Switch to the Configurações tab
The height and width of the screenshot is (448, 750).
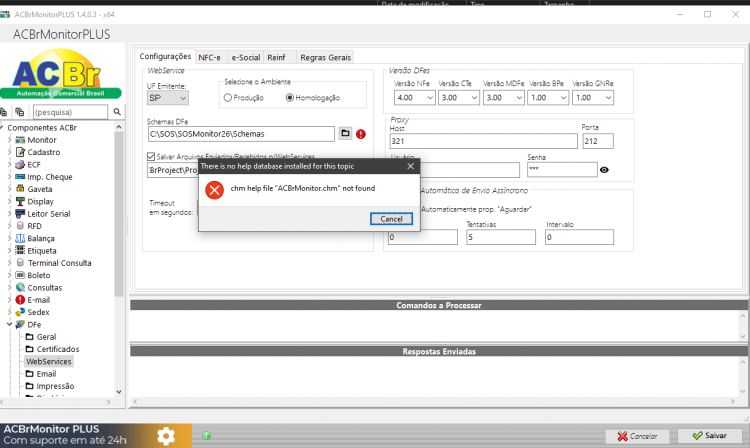pyautogui.click(x=165, y=56)
